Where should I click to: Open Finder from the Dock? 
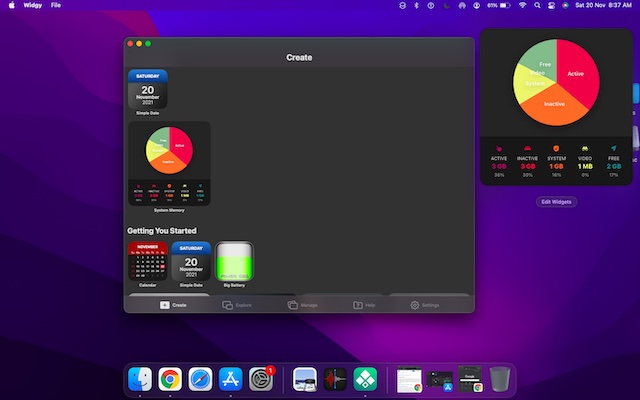point(140,379)
